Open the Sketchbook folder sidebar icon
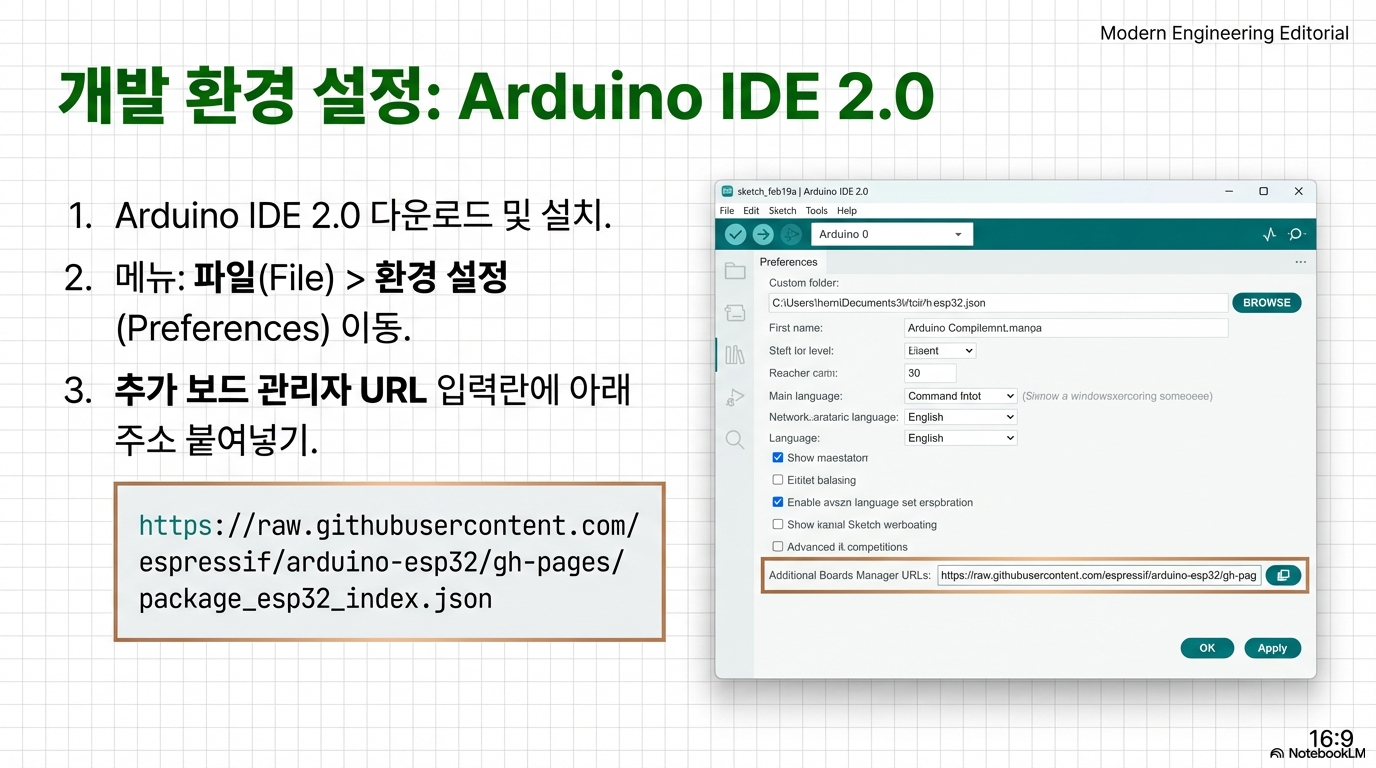Viewport: 1376px width, 768px height. (735, 271)
